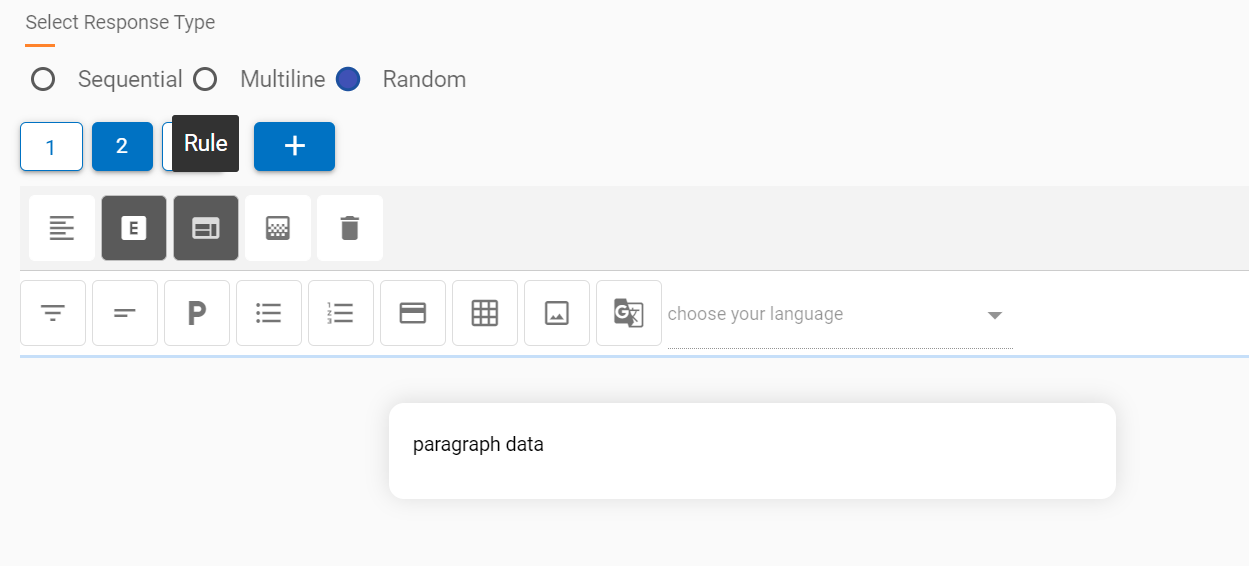This screenshot has width=1249, height=566.
Task: Insert a numbered list
Action: tap(341, 313)
